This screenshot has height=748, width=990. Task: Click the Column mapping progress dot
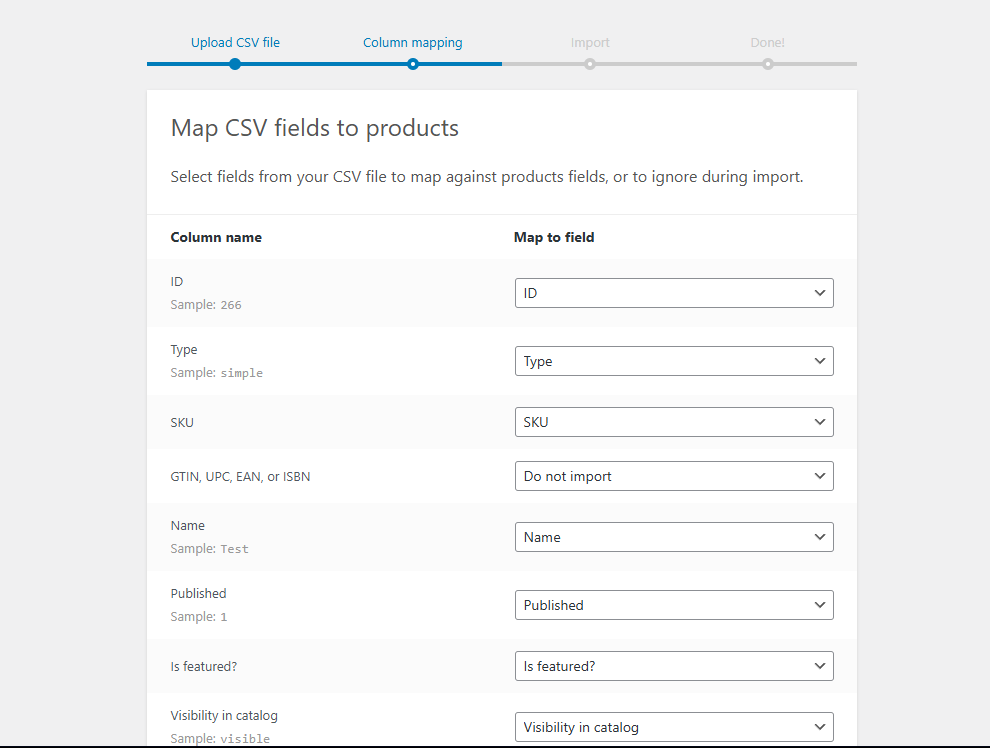[413, 64]
